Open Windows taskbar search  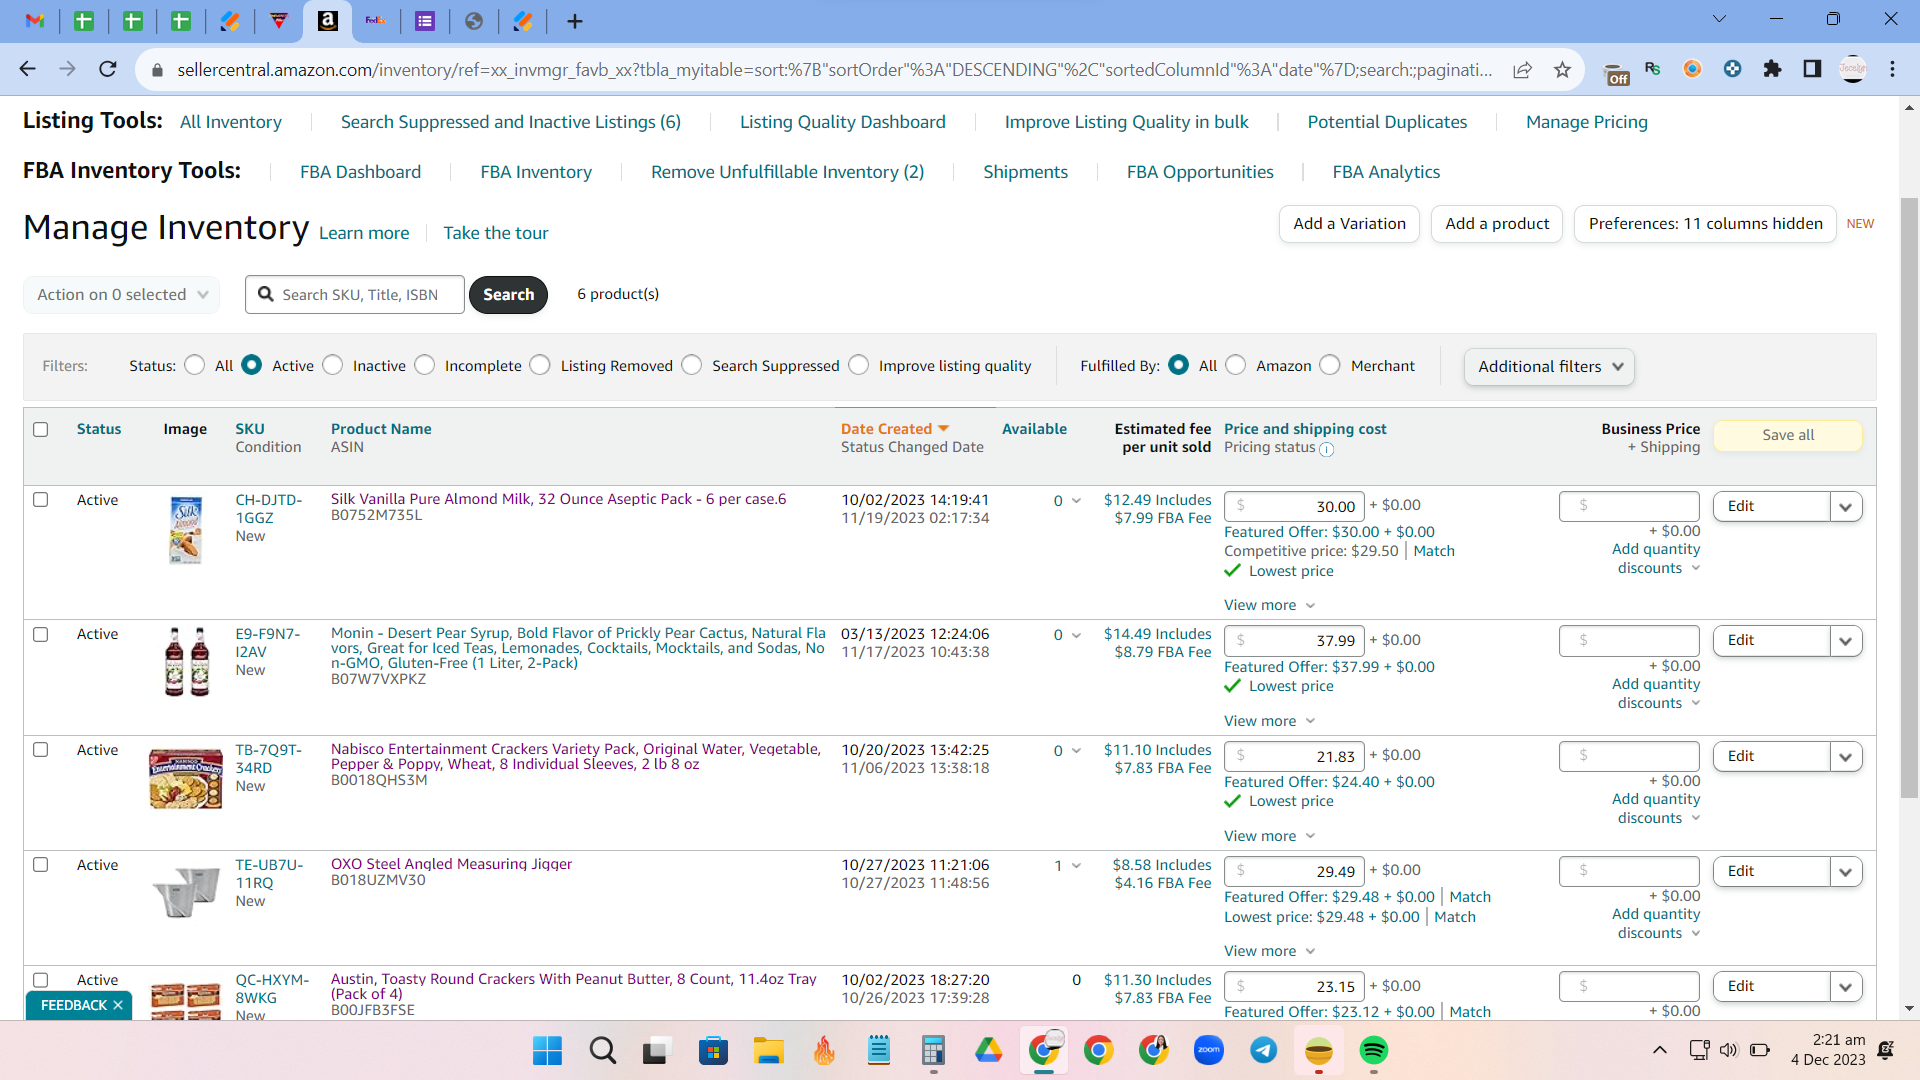click(x=602, y=1051)
